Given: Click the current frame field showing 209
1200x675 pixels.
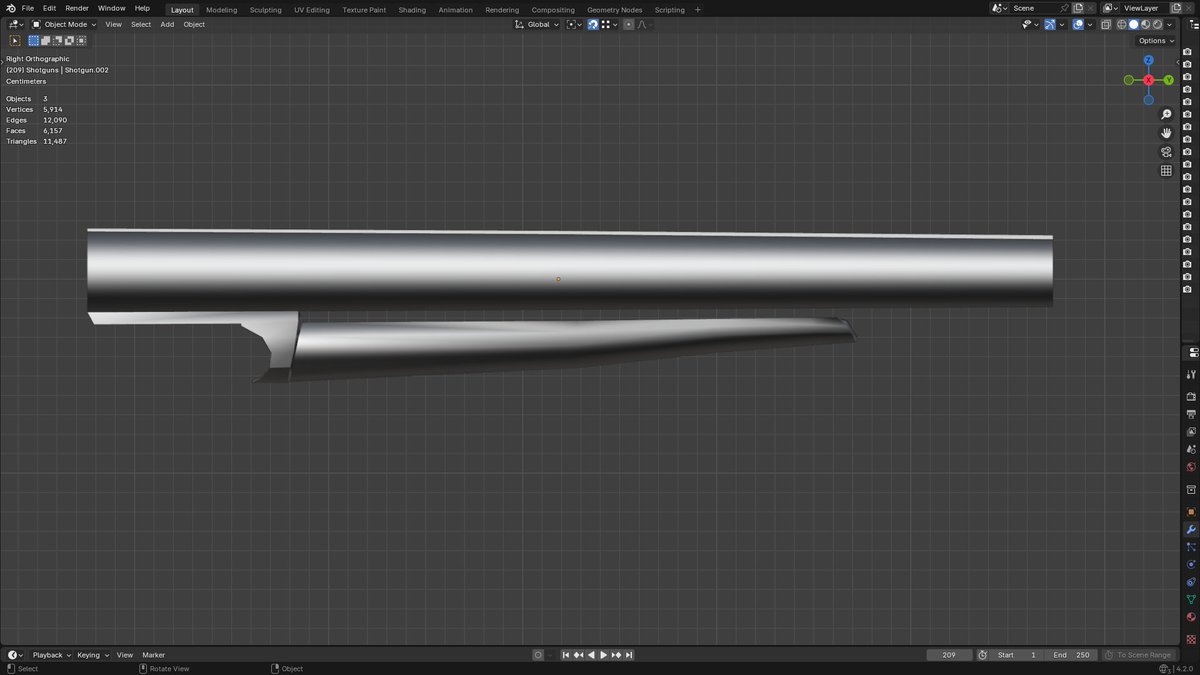Looking at the screenshot, I should point(949,655).
